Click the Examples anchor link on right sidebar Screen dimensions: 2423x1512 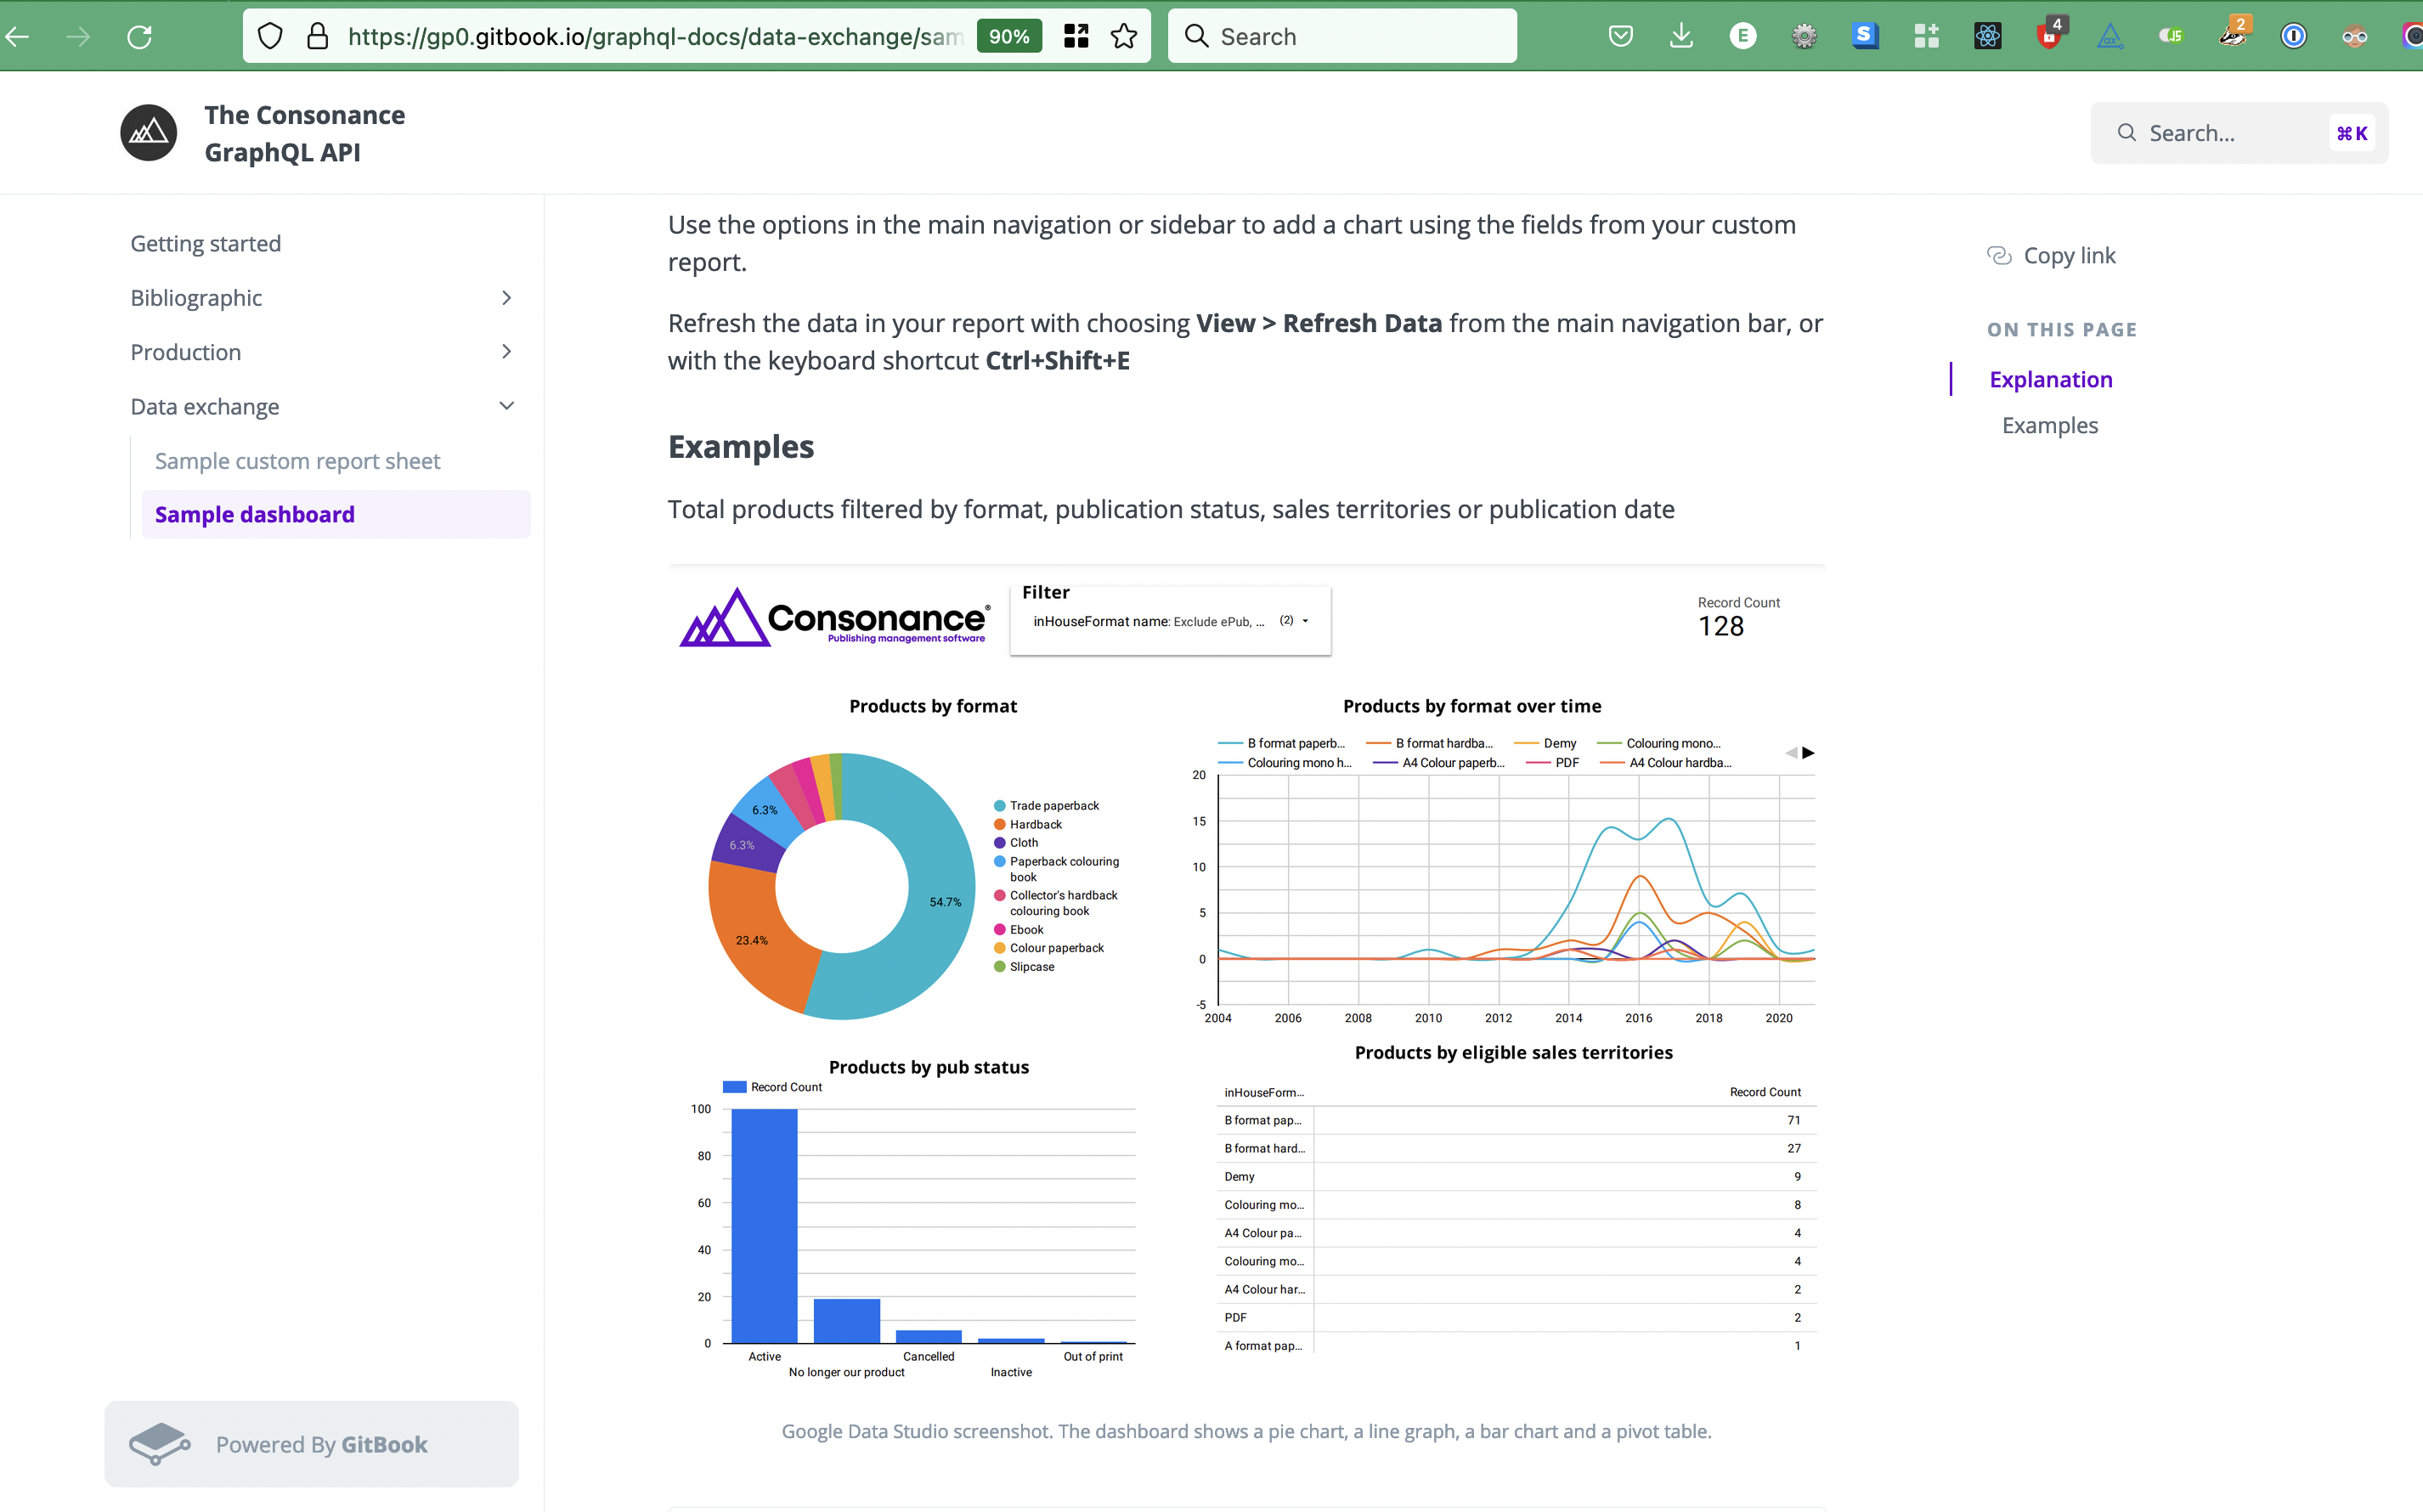pyautogui.click(x=2048, y=423)
